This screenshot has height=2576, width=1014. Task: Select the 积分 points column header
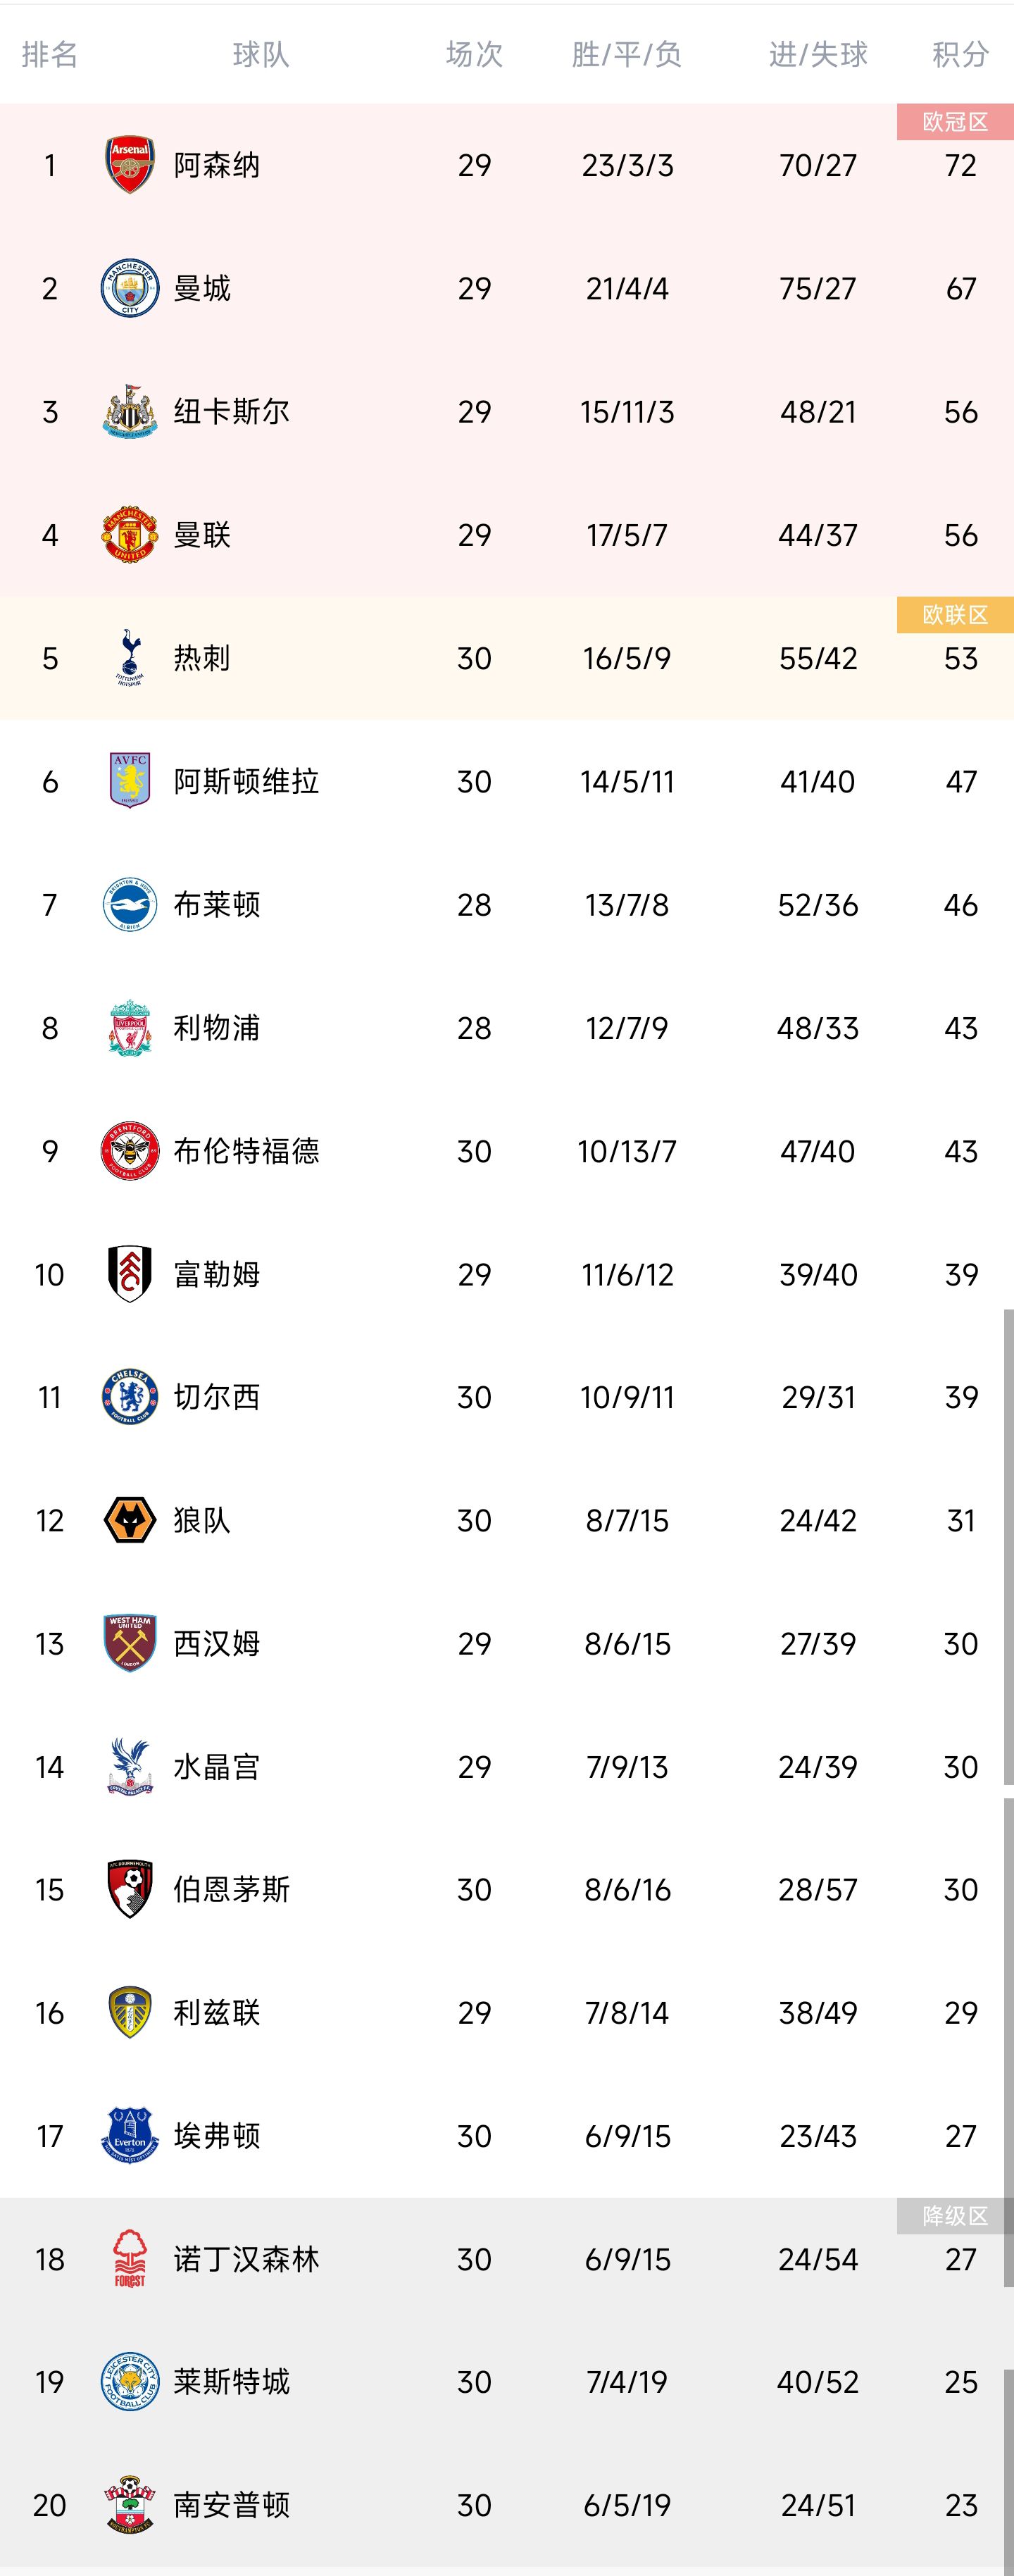[x=960, y=54]
